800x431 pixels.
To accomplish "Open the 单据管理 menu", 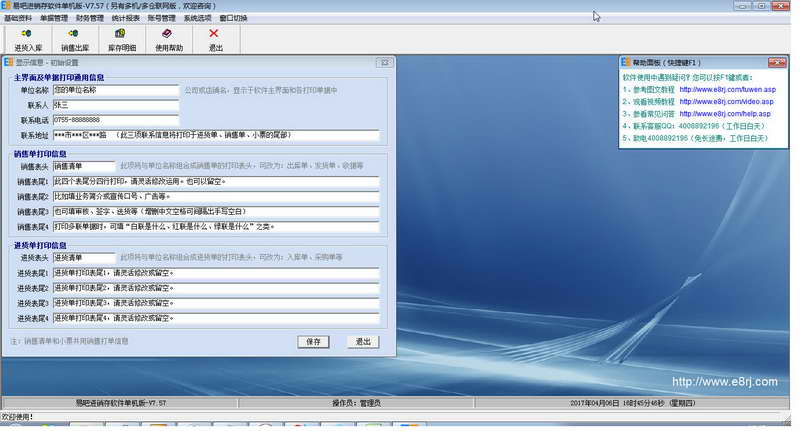I will coord(54,18).
